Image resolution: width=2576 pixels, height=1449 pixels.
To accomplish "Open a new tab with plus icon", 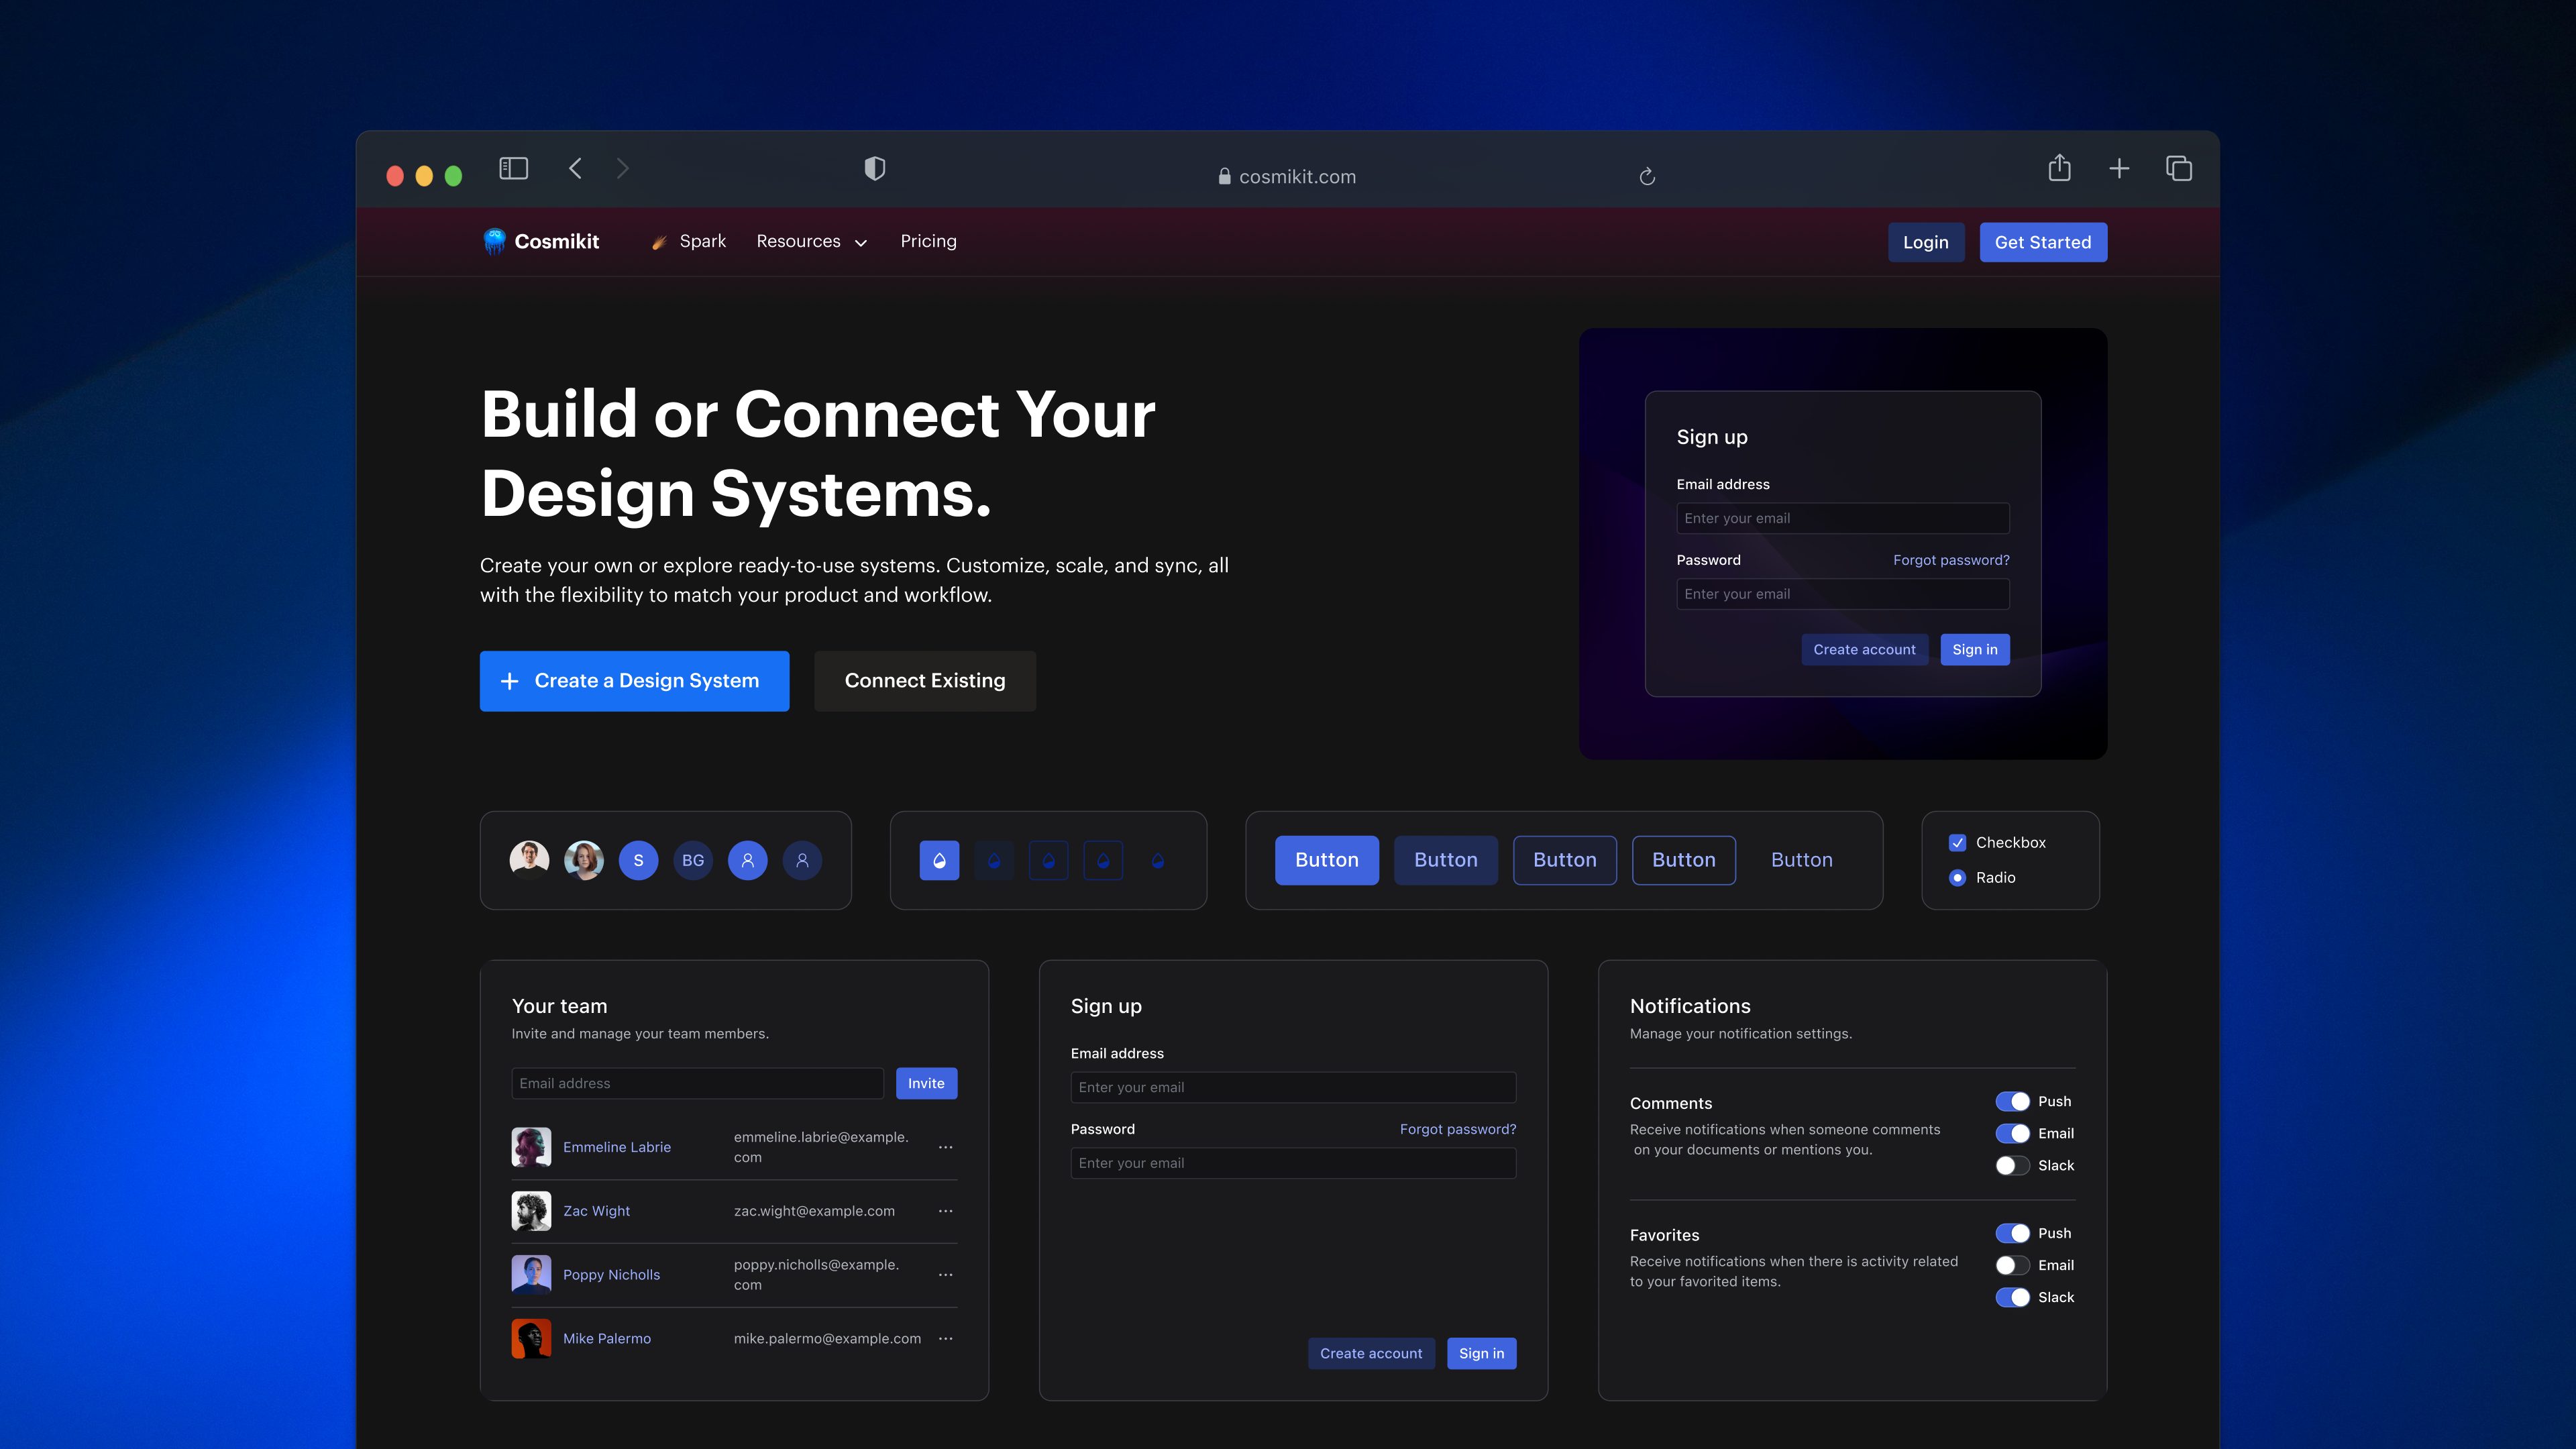I will click(x=2118, y=168).
